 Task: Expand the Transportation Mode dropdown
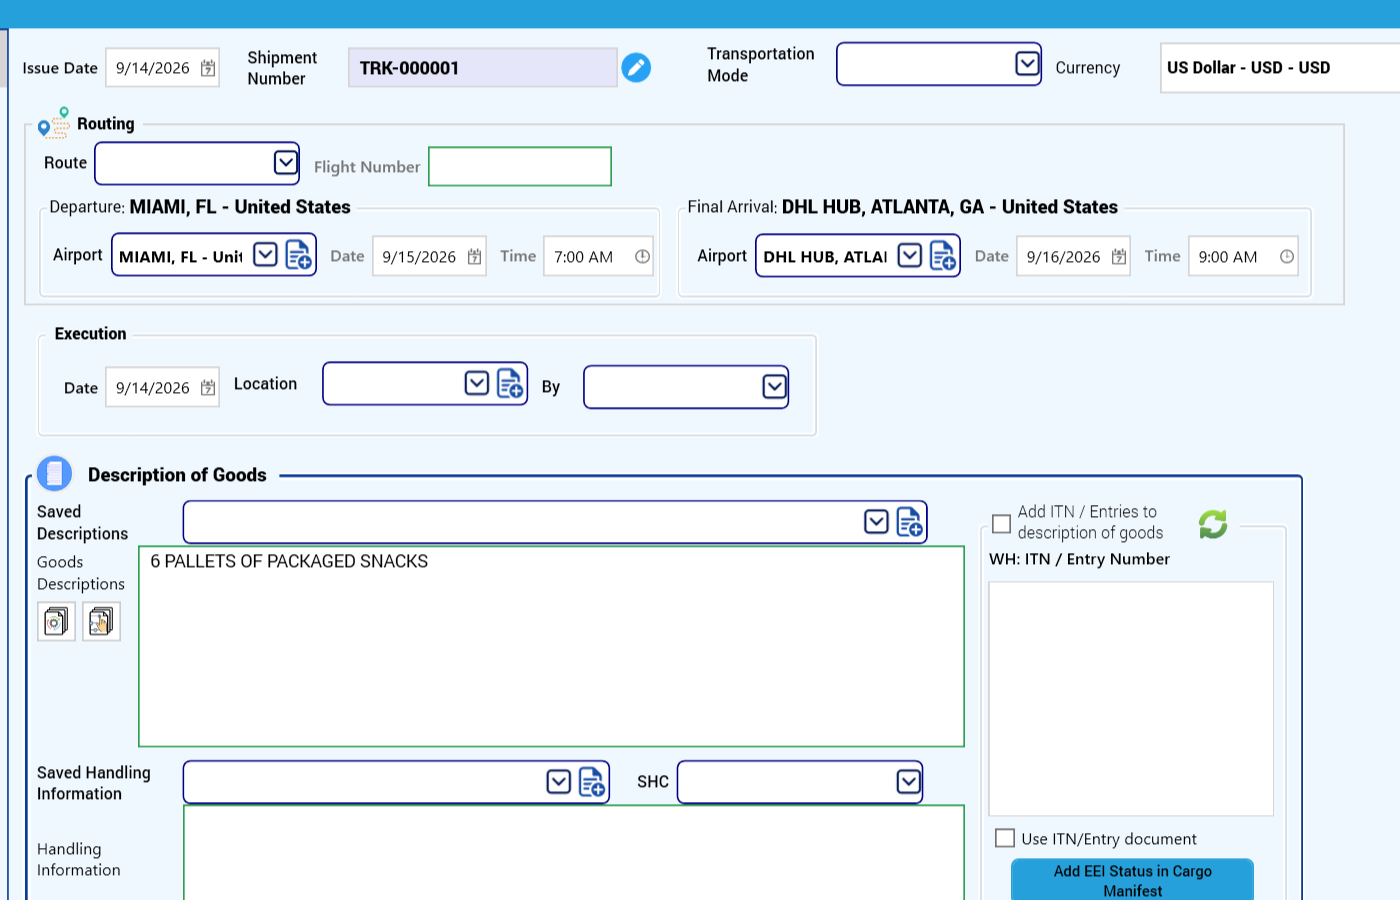(1027, 64)
